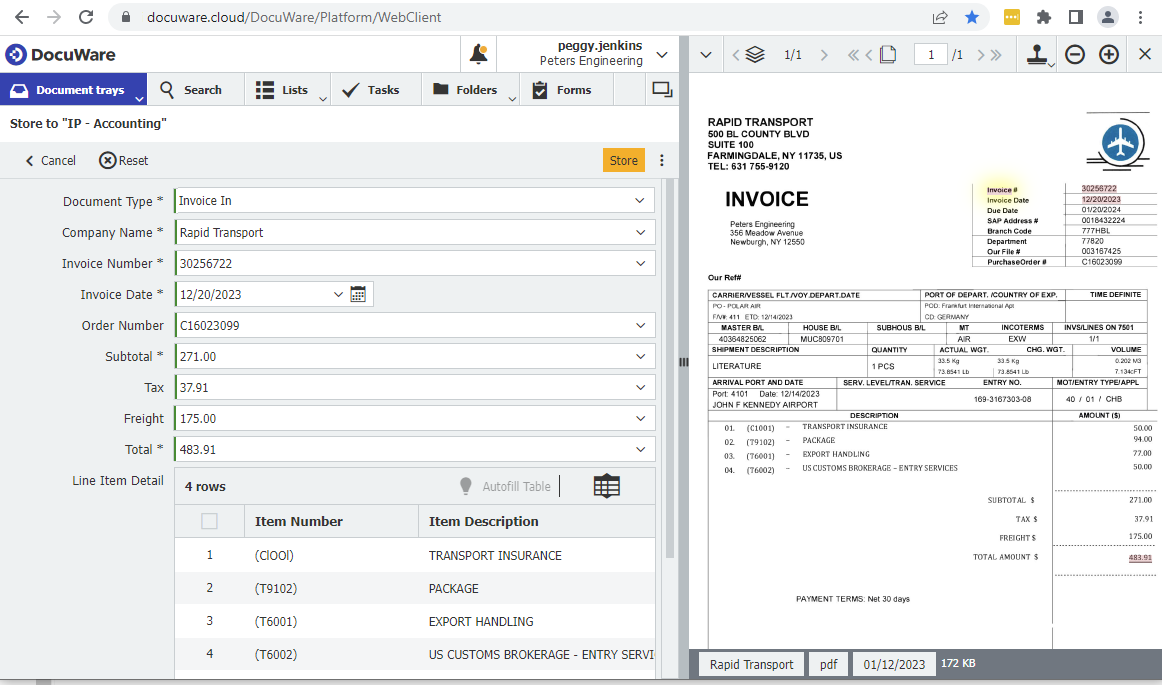Image resolution: width=1162 pixels, height=685 pixels.
Task: Reload the browser page
Action: (86, 16)
